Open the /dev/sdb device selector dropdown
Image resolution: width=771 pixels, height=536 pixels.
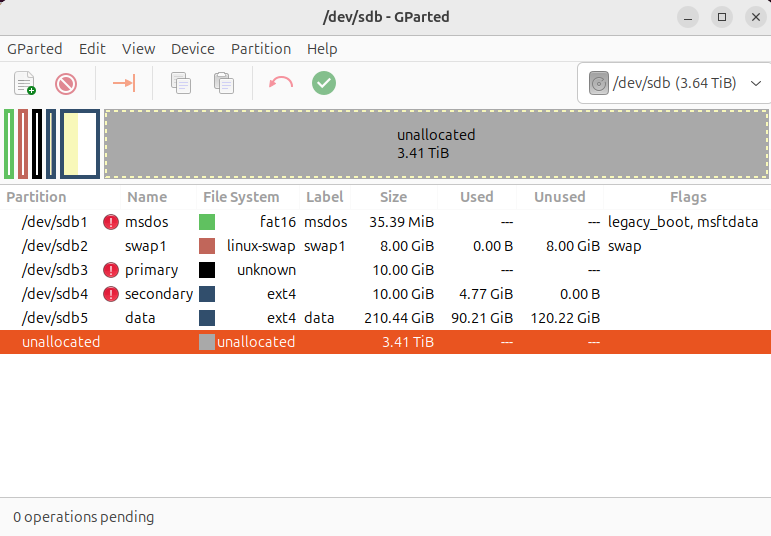(x=674, y=83)
